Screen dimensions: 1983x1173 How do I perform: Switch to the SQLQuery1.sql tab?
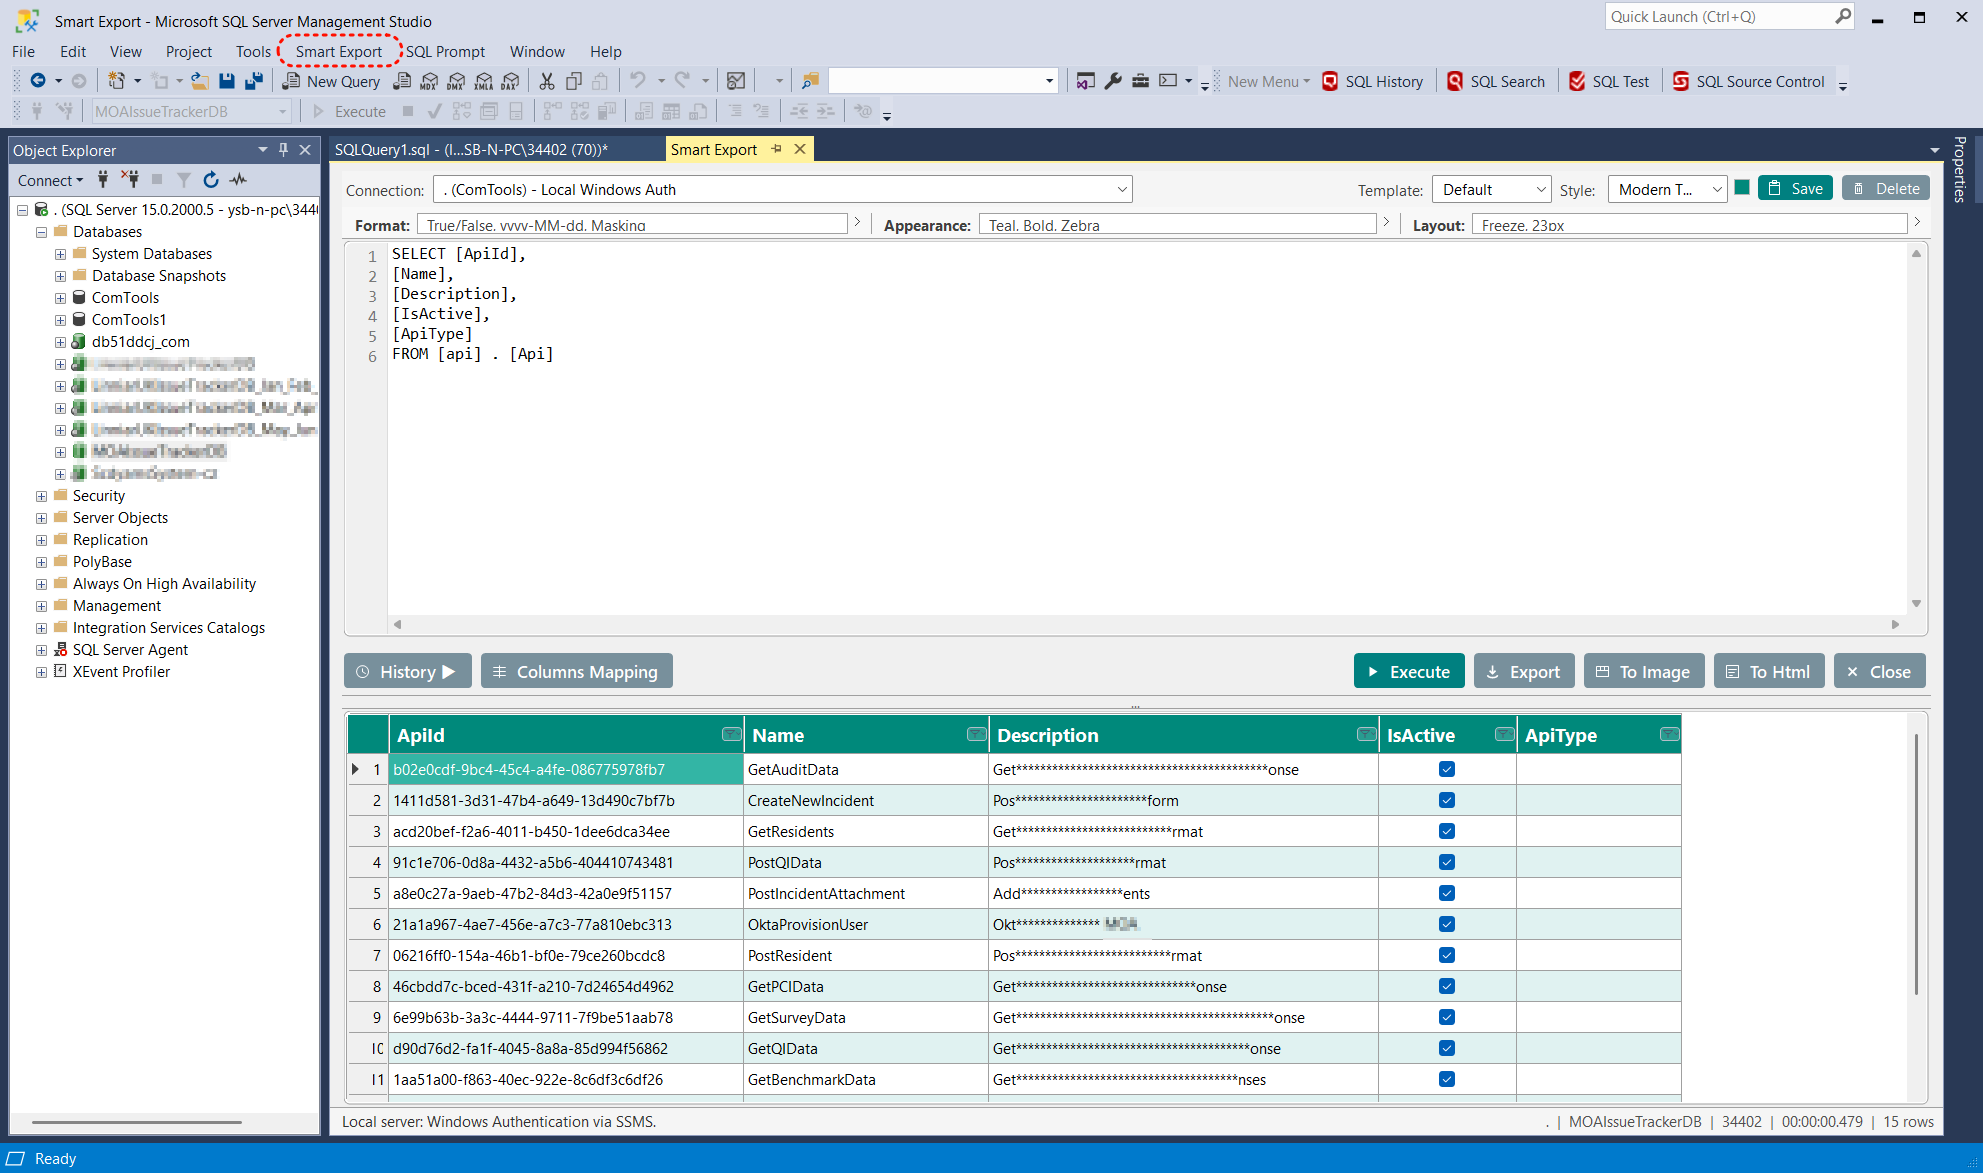pyautogui.click(x=471, y=149)
